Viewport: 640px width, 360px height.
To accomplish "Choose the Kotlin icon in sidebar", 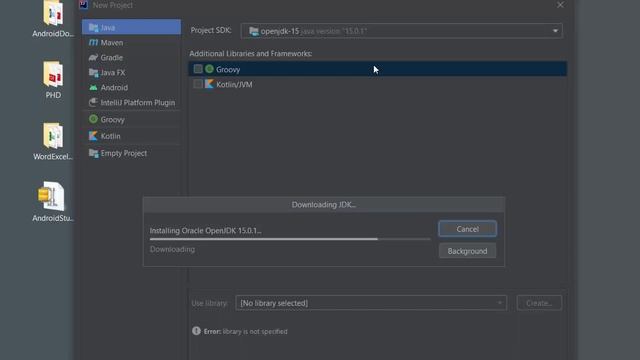I will tap(93, 136).
